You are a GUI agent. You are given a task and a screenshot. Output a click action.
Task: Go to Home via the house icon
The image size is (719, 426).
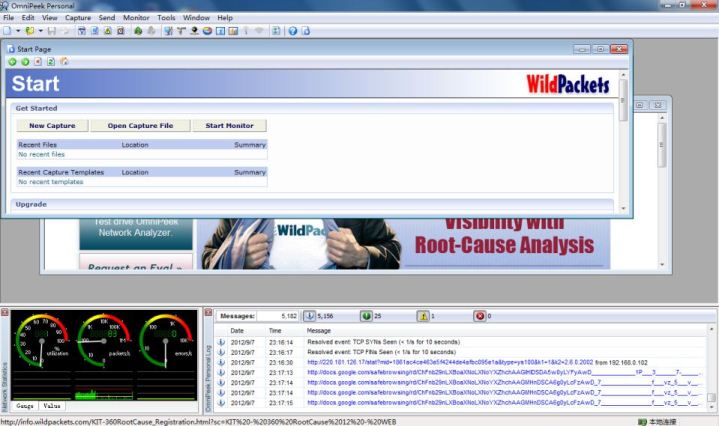[64, 61]
